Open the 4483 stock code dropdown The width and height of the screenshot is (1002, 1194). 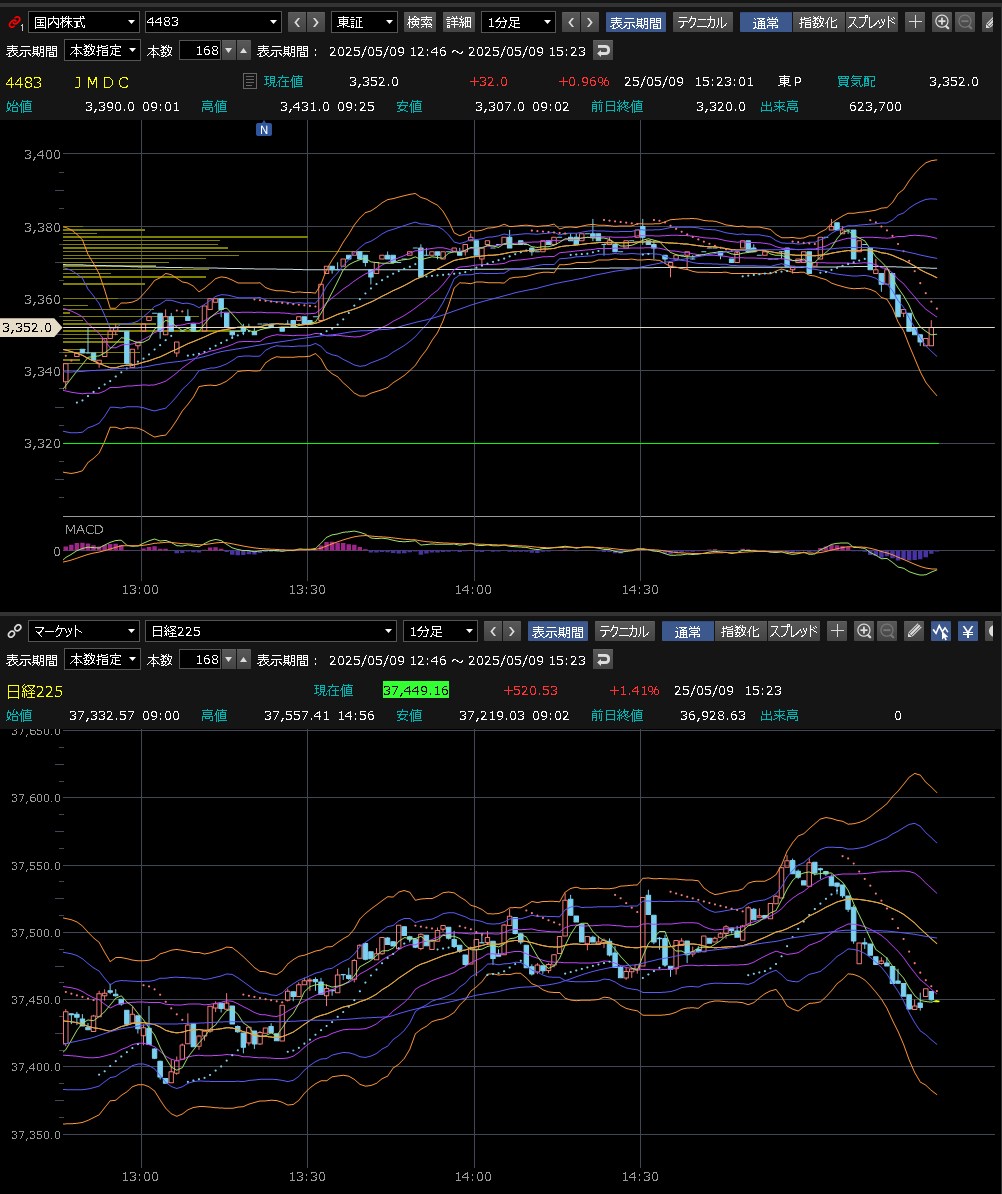[x=212, y=22]
